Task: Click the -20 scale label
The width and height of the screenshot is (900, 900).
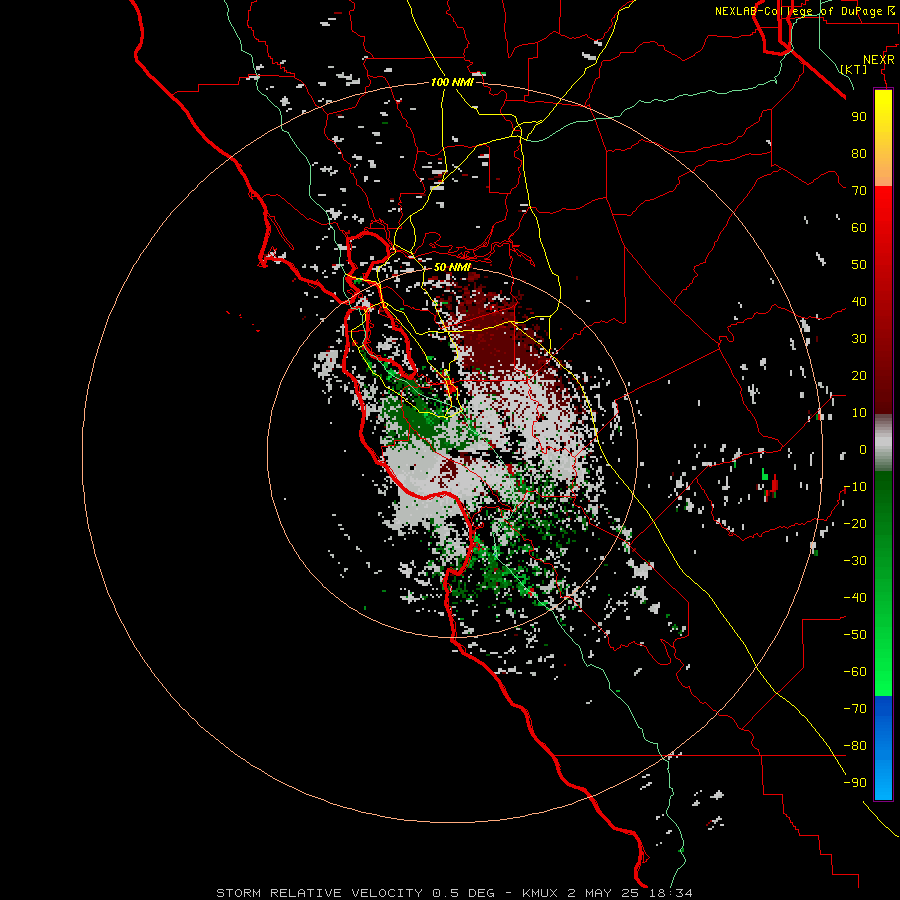Action: [855, 524]
